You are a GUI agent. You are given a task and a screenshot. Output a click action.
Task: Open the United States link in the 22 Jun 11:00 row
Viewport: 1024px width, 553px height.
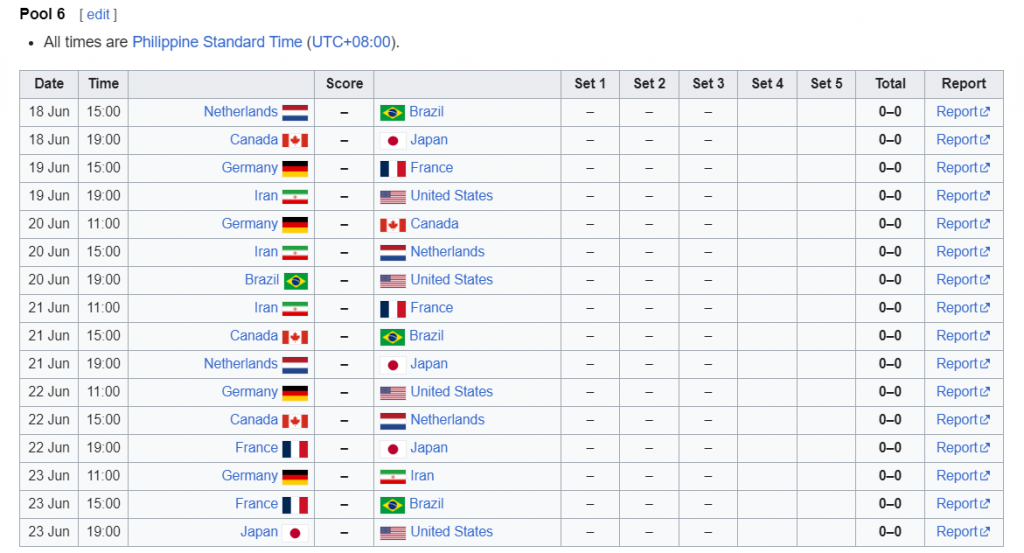click(x=451, y=392)
